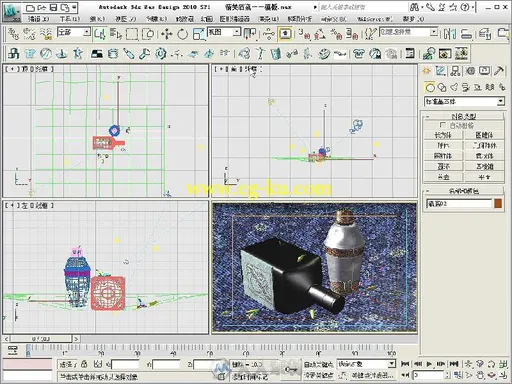Viewport: 512px width, 384px height.
Task: Click the Time Configuration icon
Action: [x=458, y=375]
